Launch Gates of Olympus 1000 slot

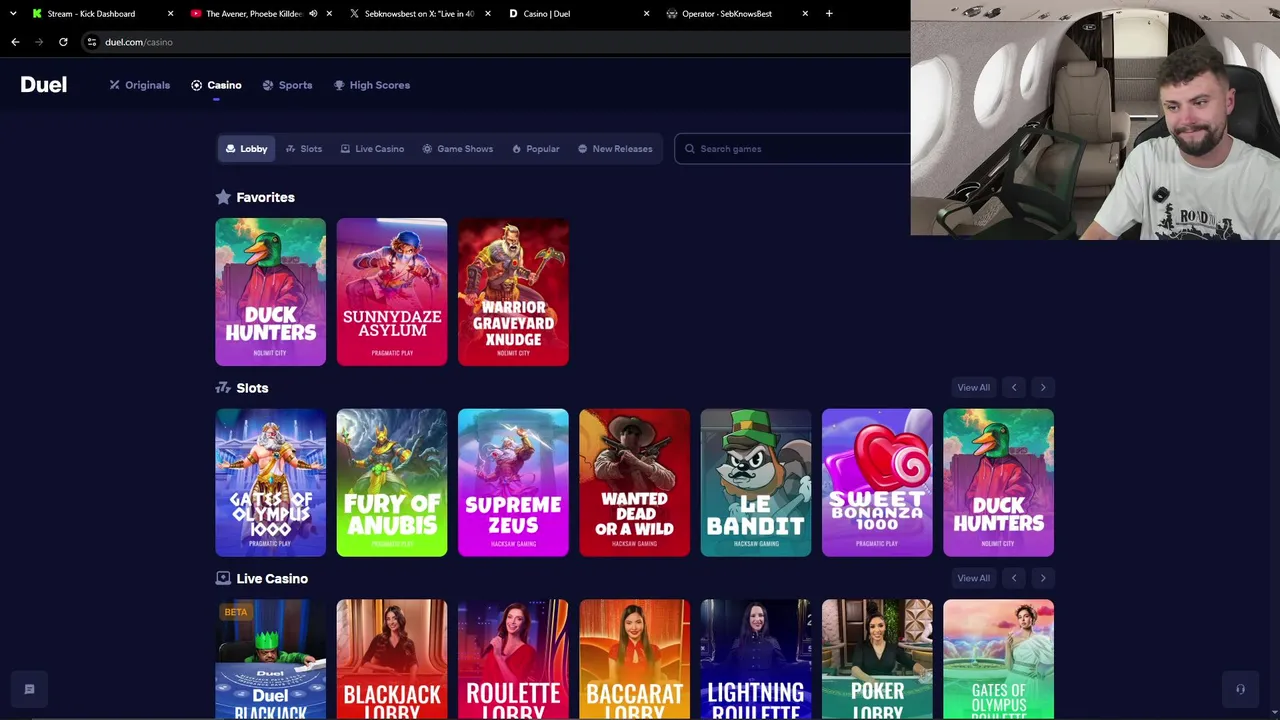[x=270, y=483]
